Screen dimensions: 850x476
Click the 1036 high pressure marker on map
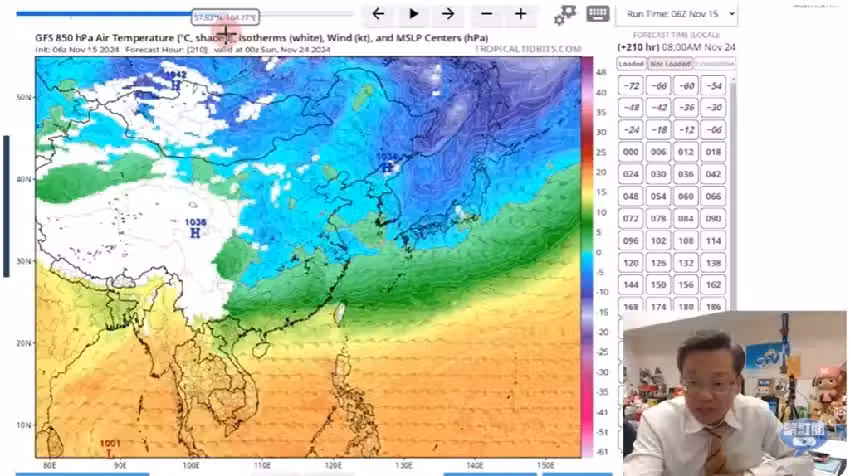(x=195, y=227)
